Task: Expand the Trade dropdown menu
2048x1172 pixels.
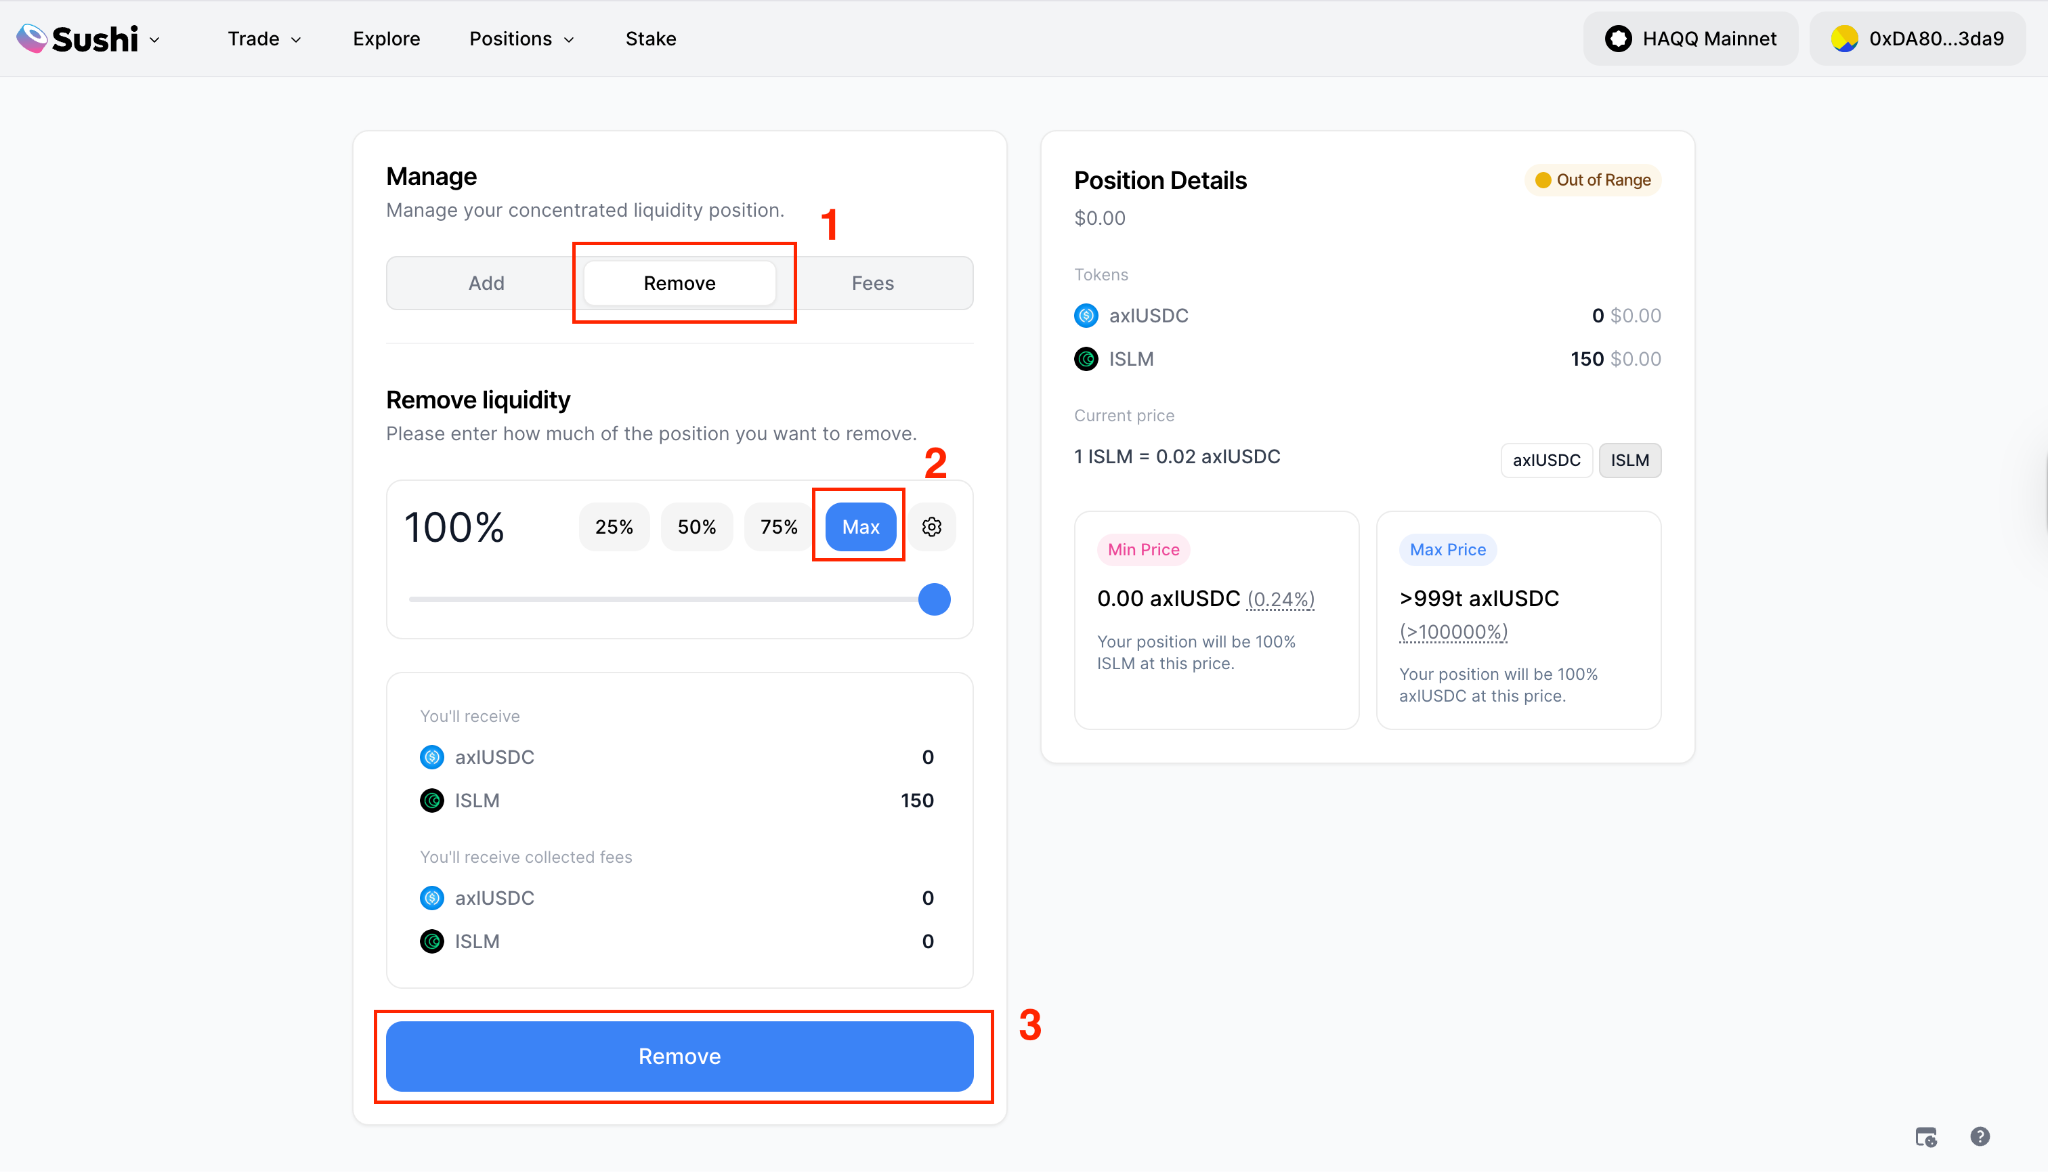Action: point(264,39)
